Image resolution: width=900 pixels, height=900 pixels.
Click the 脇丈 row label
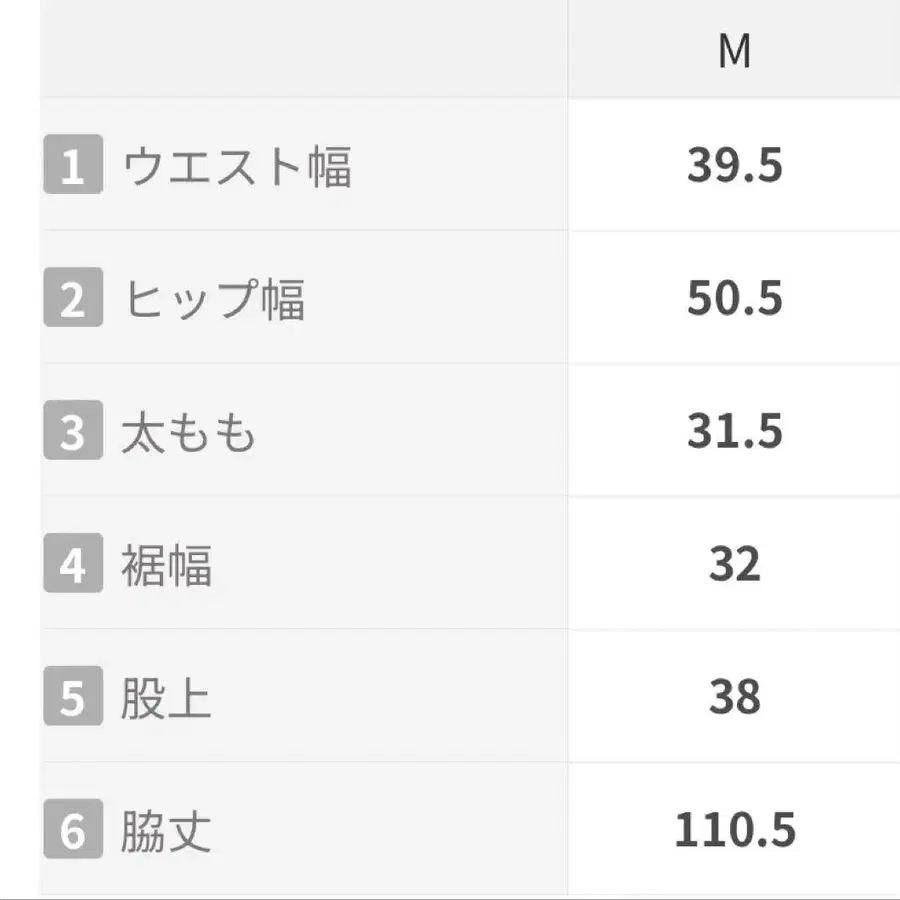pyautogui.click(x=166, y=831)
